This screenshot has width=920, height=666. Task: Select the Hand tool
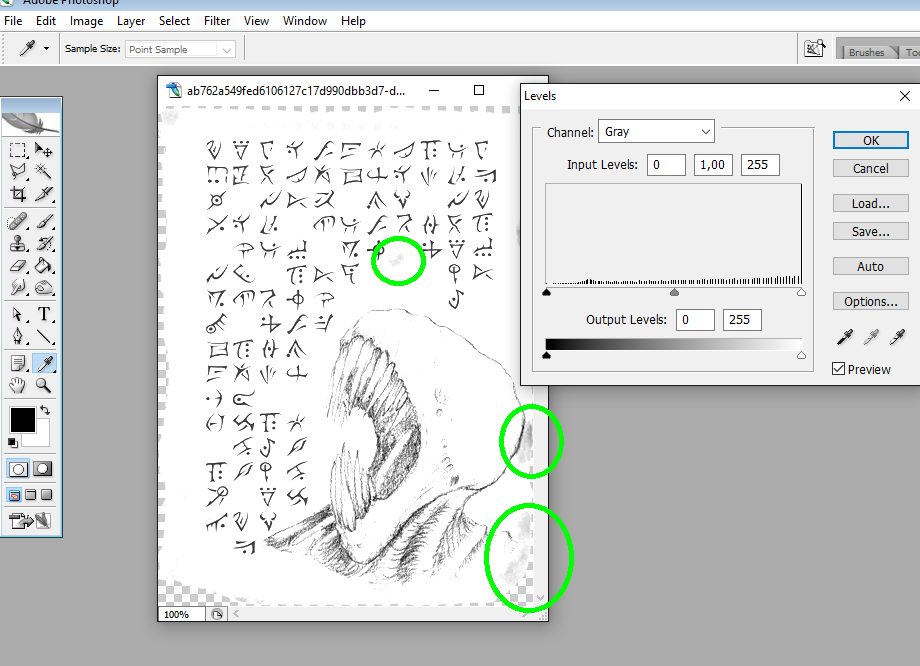point(18,385)
